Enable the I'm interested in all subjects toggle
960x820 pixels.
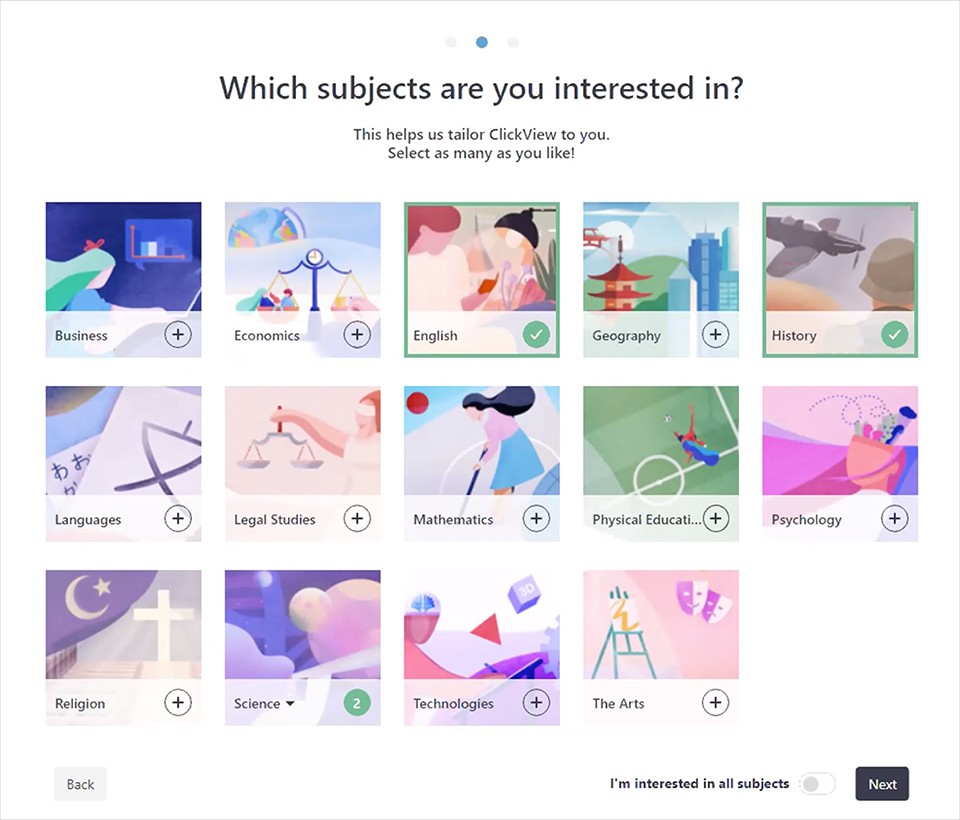pos(816,784)
